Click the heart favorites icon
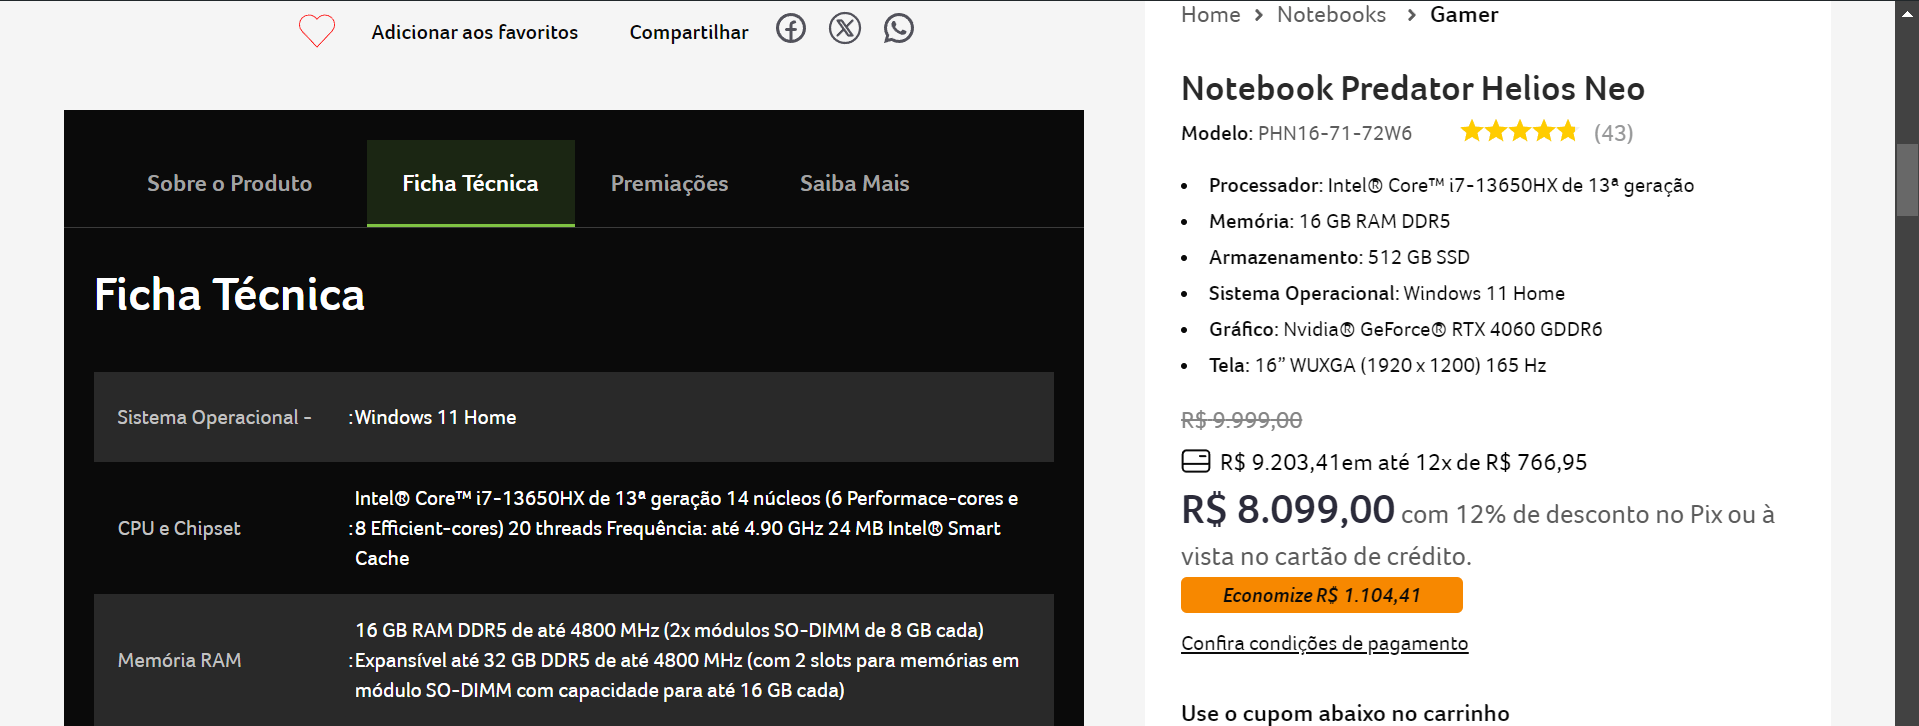This screenshot has width=1919, height=726. (317, 30)
